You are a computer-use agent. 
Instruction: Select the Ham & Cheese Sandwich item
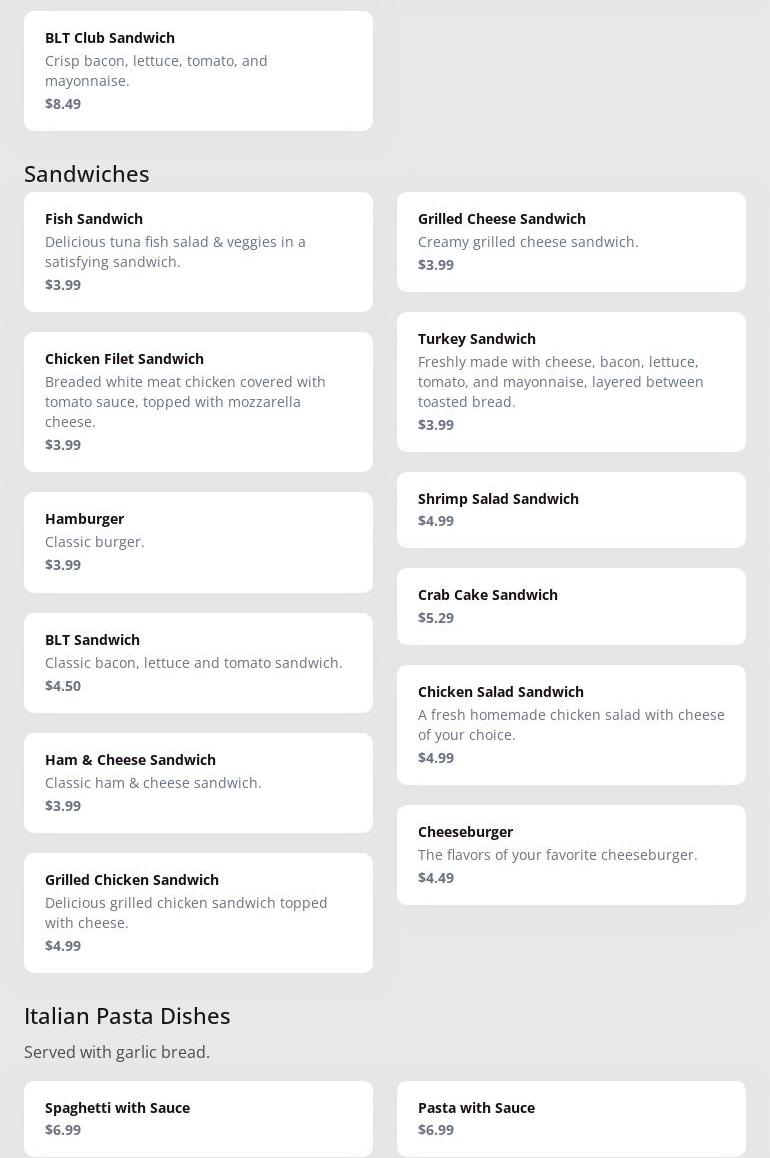[x=198, y=783]
